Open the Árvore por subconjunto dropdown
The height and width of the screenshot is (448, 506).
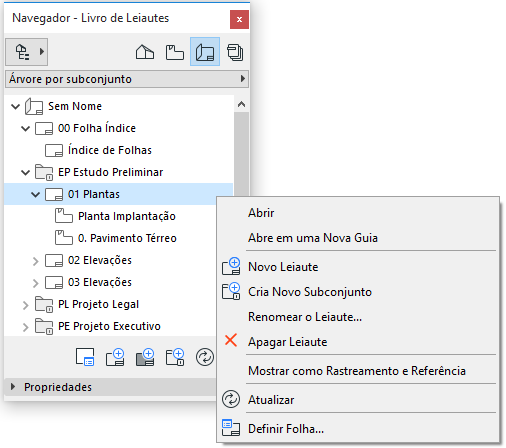click(x=127, y=79)
